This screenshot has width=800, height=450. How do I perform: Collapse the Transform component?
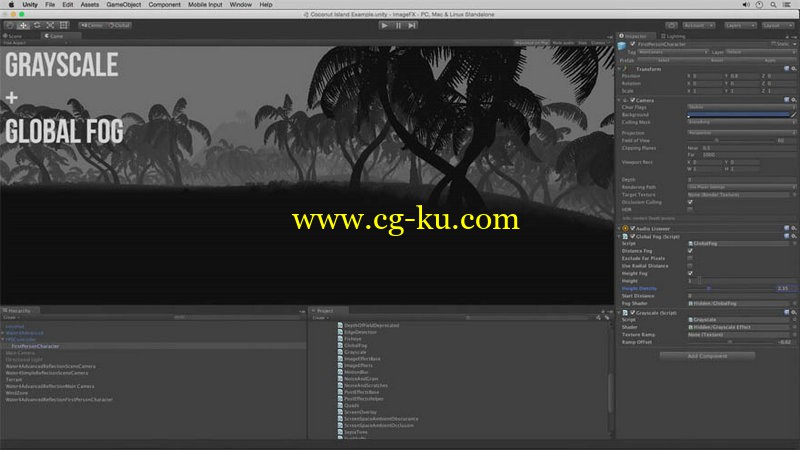[x=620, y=69]
